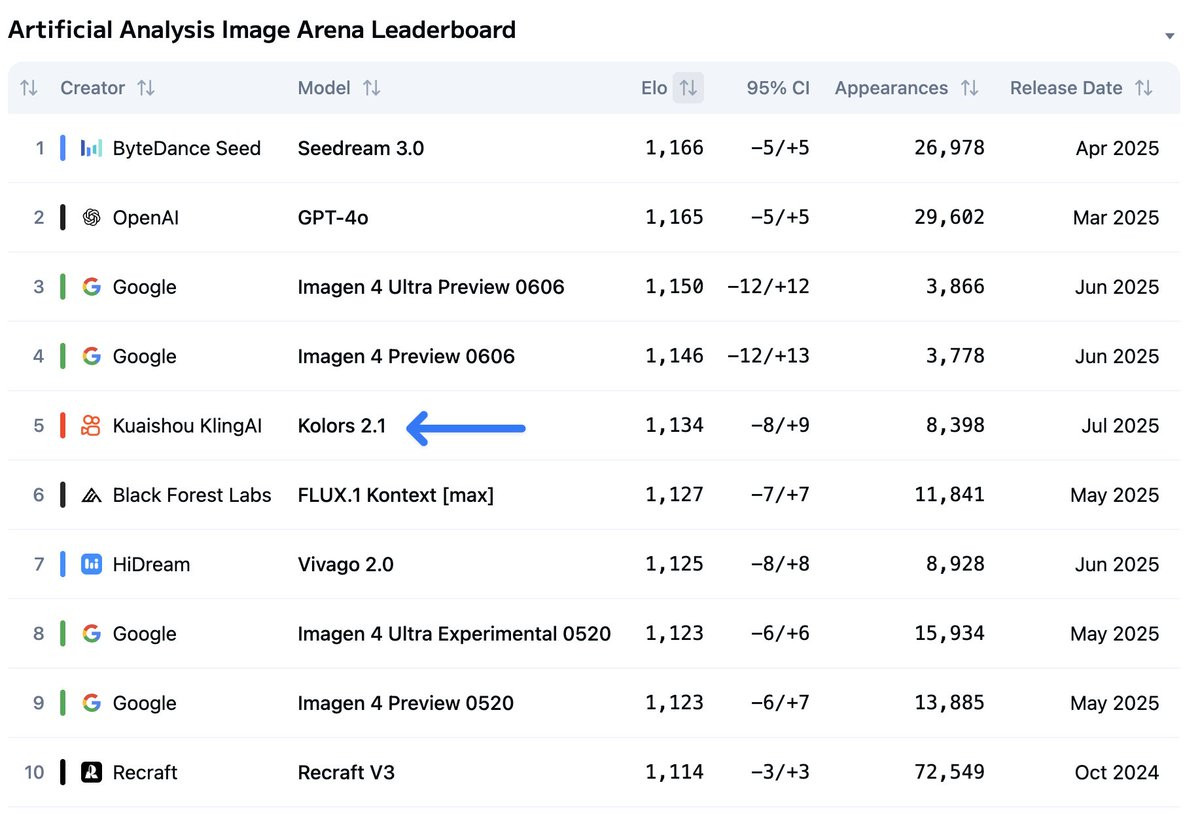The image size is (1200, 814).
Task: Open the Recraft V3 model entry
Action: [x=346, y=772]
